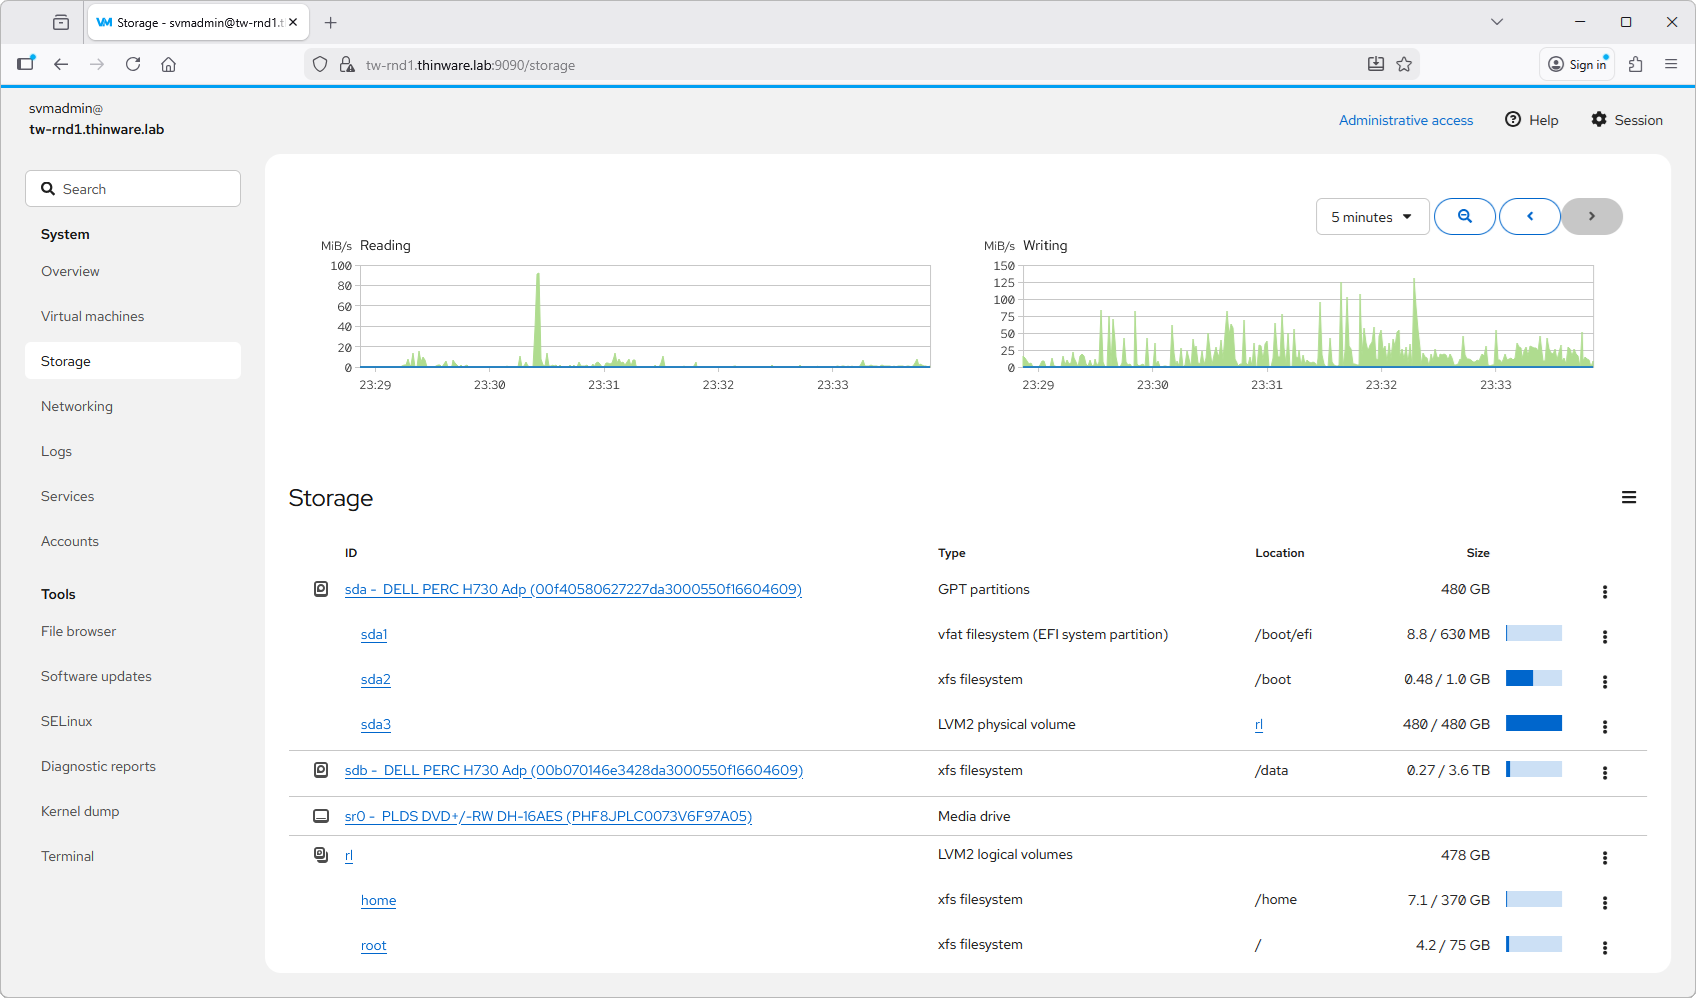The height and width of the screenshot is (998, 1696).
Task: Click Administrative access link
Action: [x=1406, y=120]
